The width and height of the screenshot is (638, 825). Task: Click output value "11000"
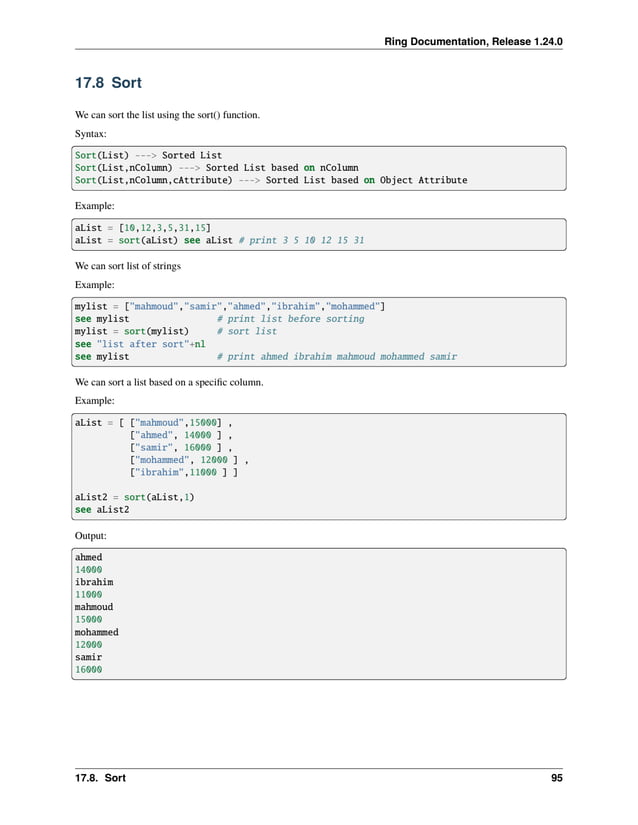(x=88, y=595)
